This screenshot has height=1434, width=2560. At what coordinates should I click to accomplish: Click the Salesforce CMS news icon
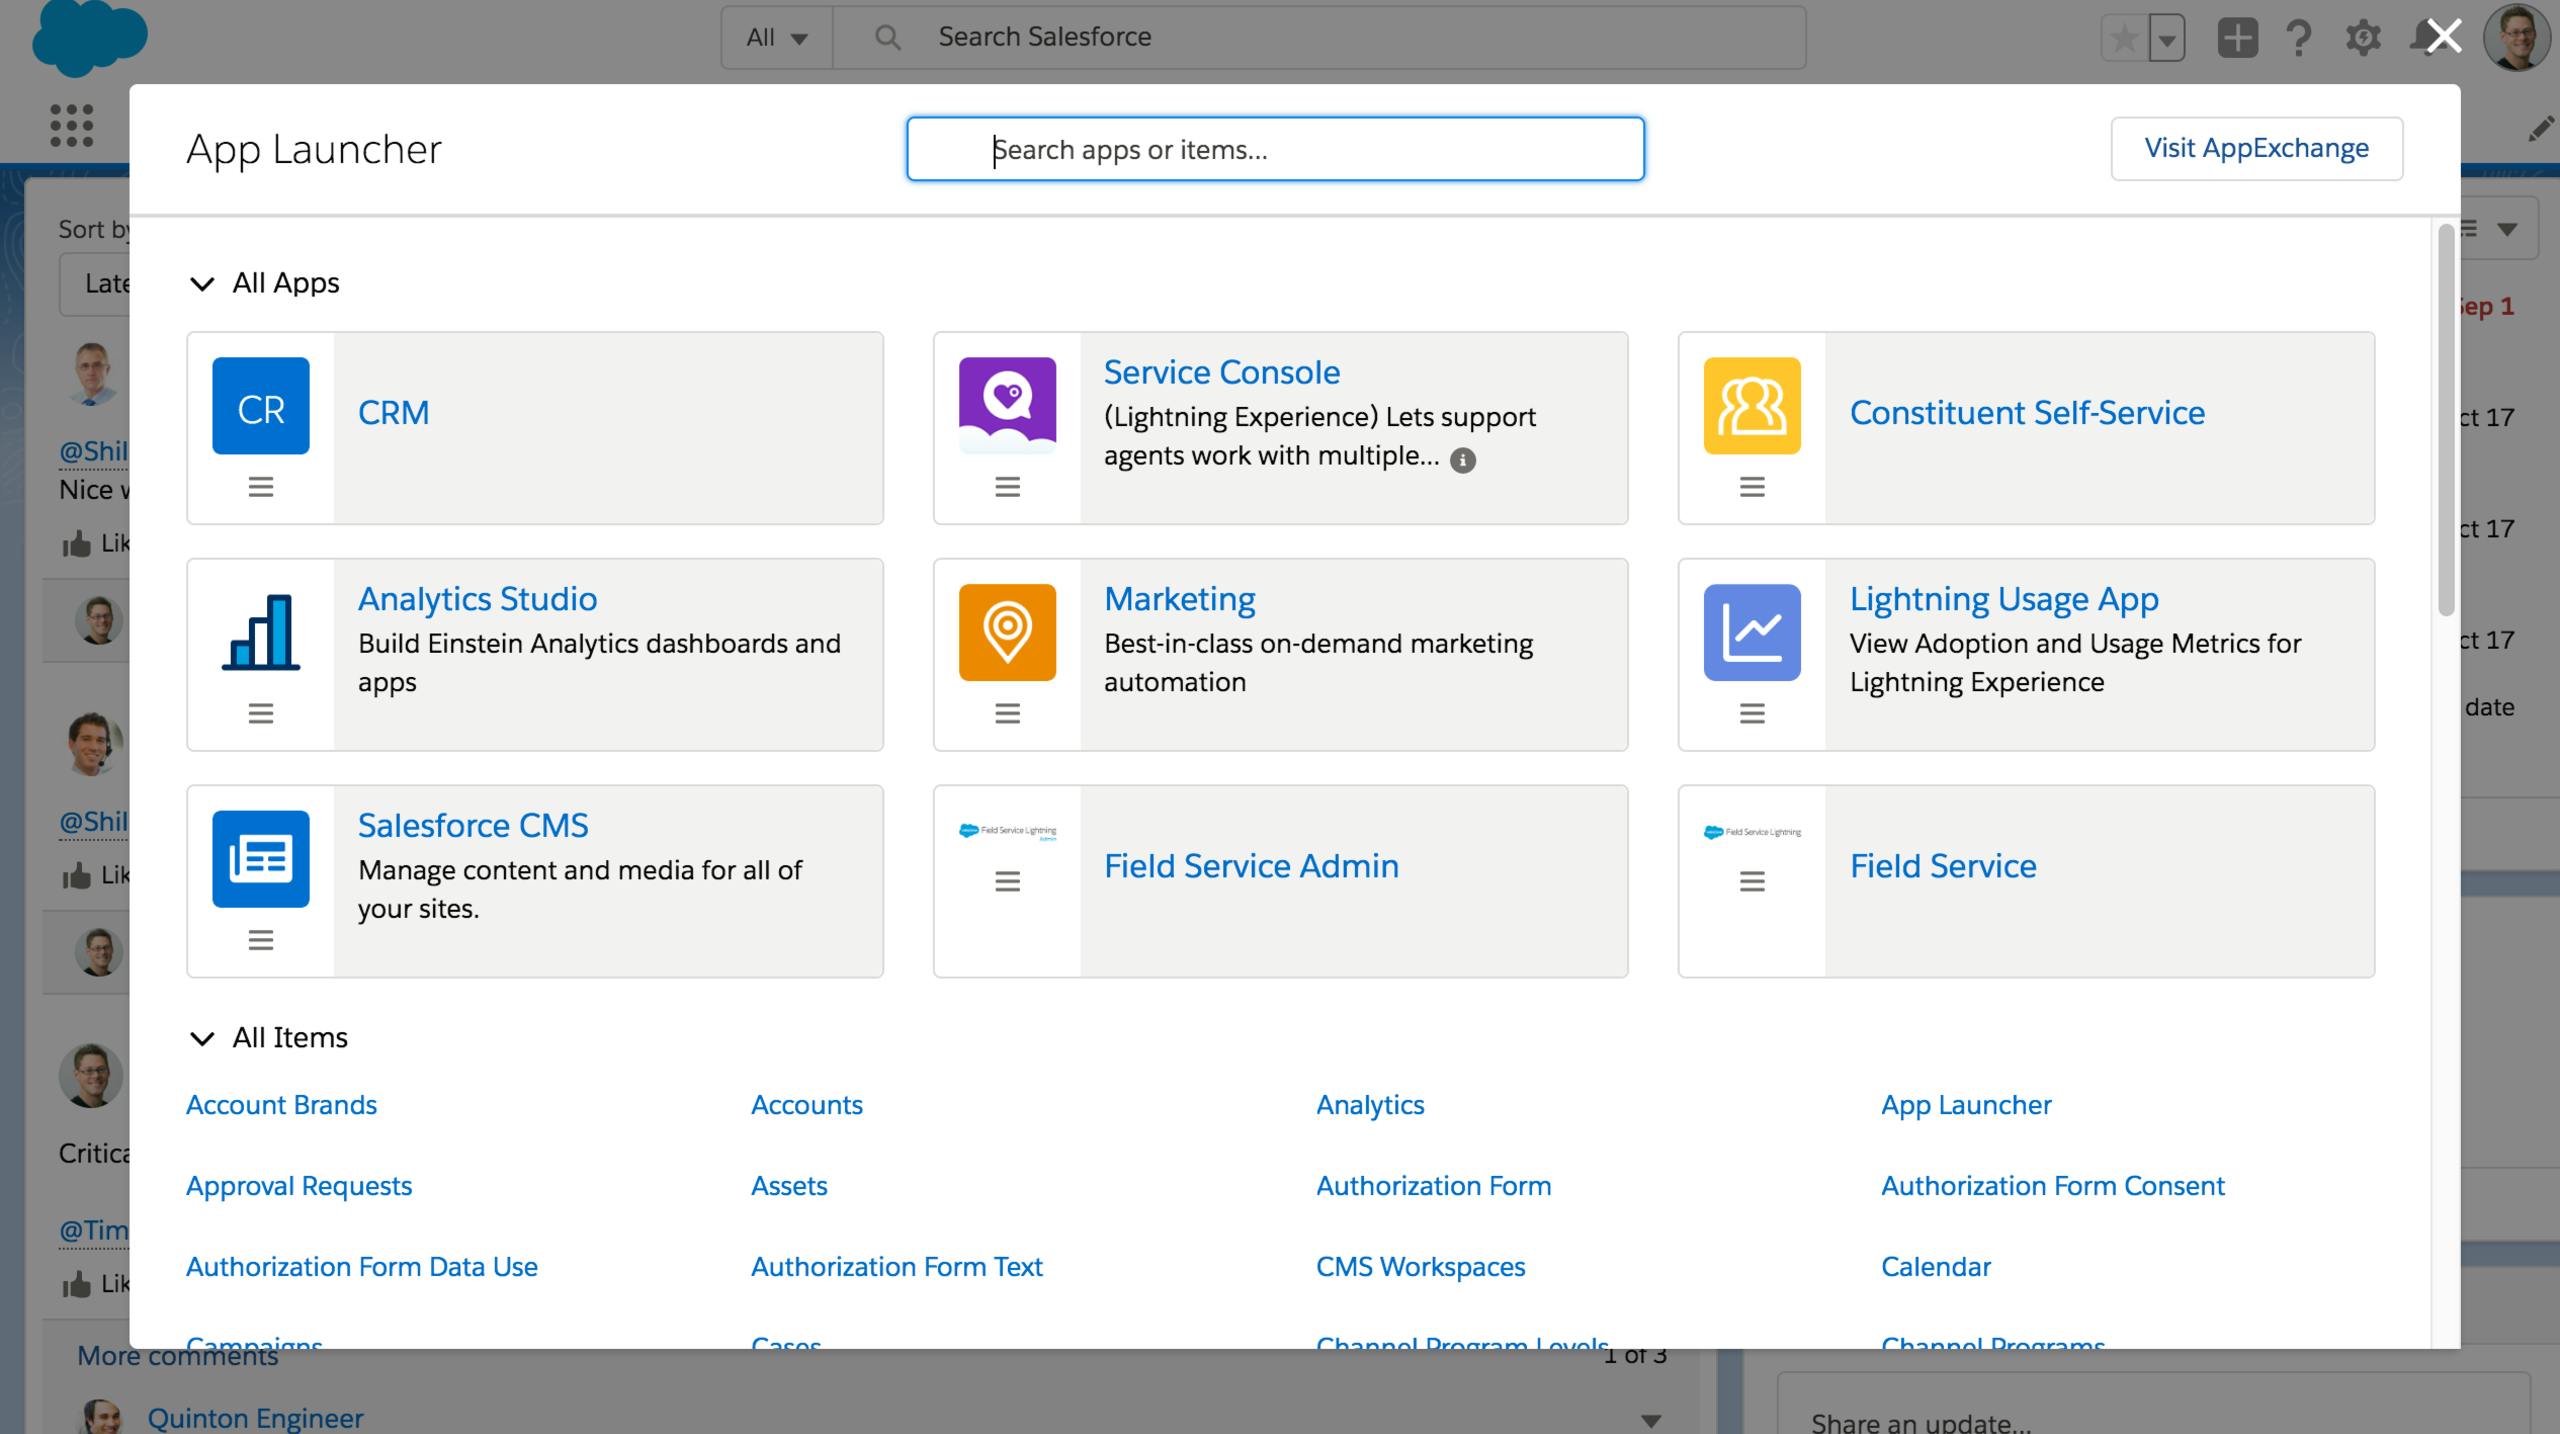260,859
